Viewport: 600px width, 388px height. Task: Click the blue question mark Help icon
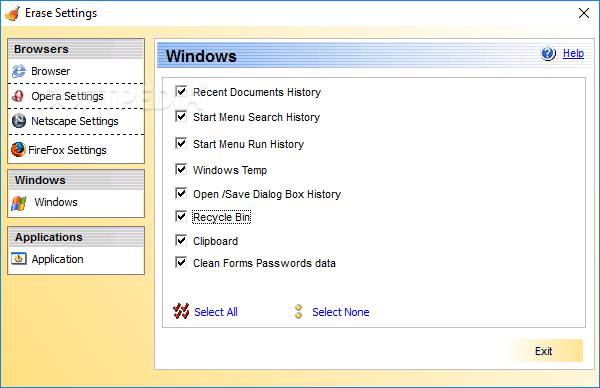click(x=548, y=53)
